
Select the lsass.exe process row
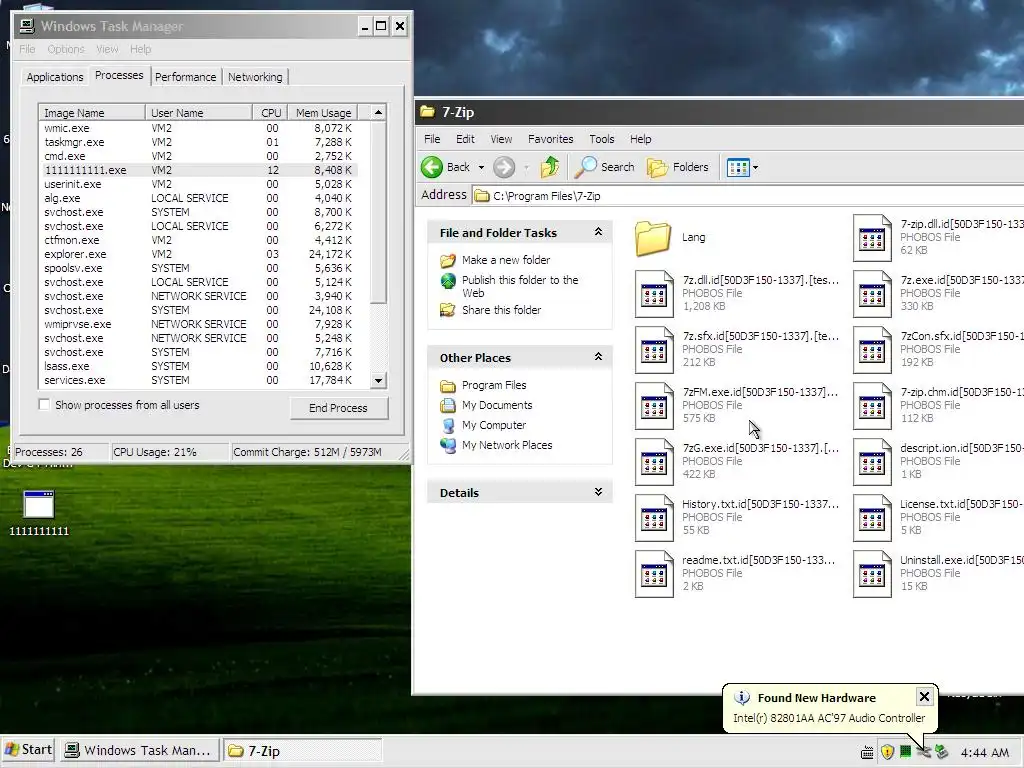199,366
